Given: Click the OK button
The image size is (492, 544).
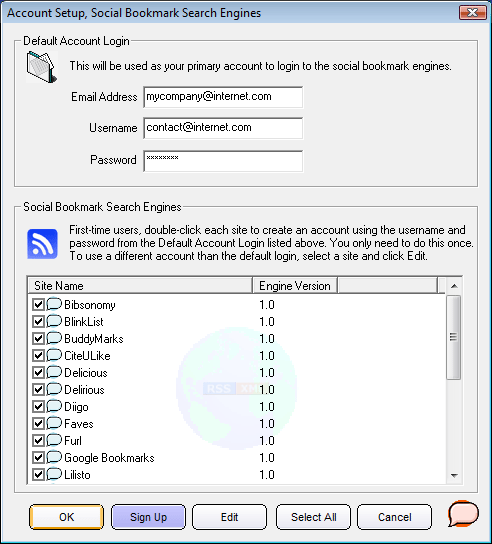Looking at the screenshot, I should 66,517.
